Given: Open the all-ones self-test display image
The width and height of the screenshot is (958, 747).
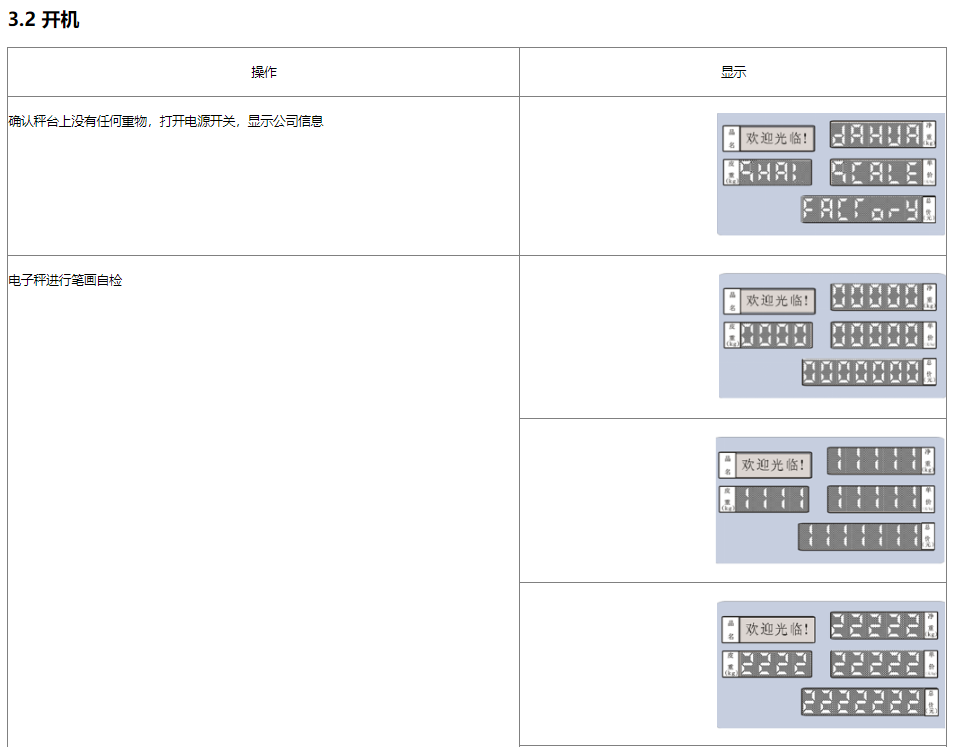Looking at the screenshot, I should [829, 500].
